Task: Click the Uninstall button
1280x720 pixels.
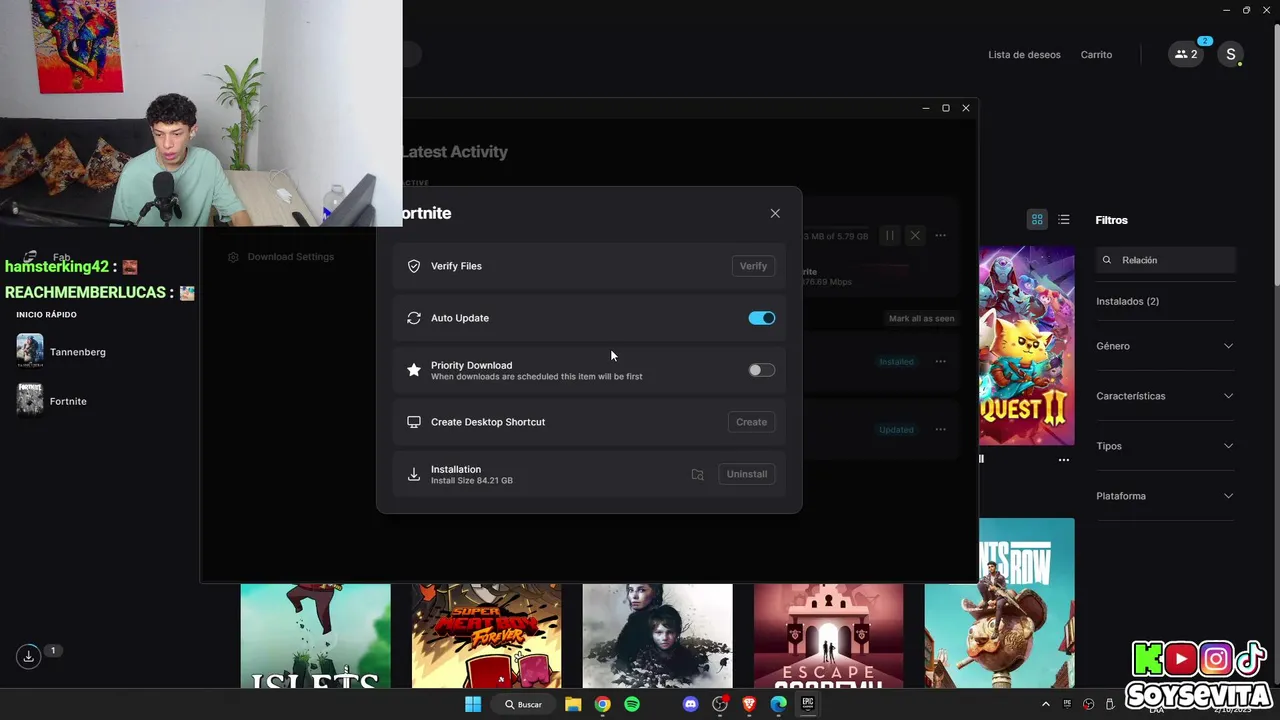Action: [746, 474]
